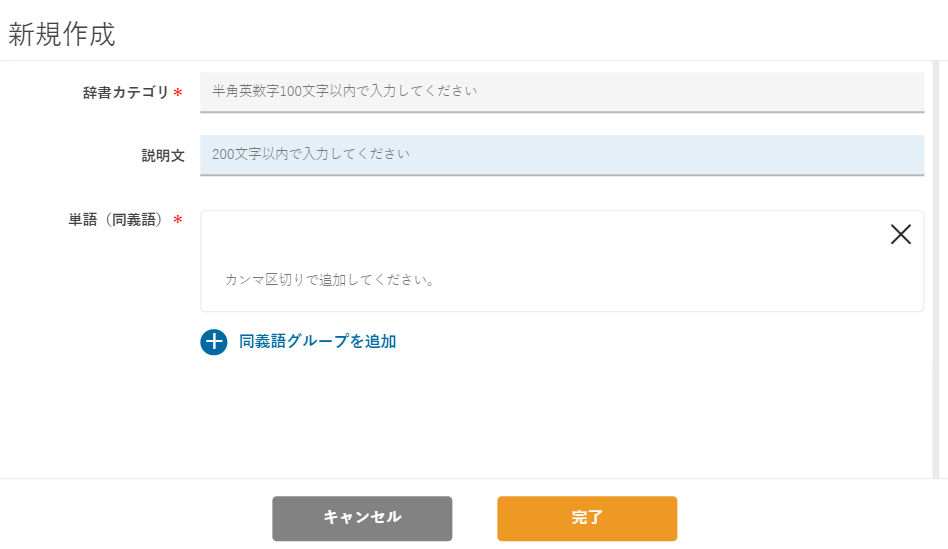
Task: Click the white plus sign inside blue circle
Action: pyautogui.click(x=213, y=342)
